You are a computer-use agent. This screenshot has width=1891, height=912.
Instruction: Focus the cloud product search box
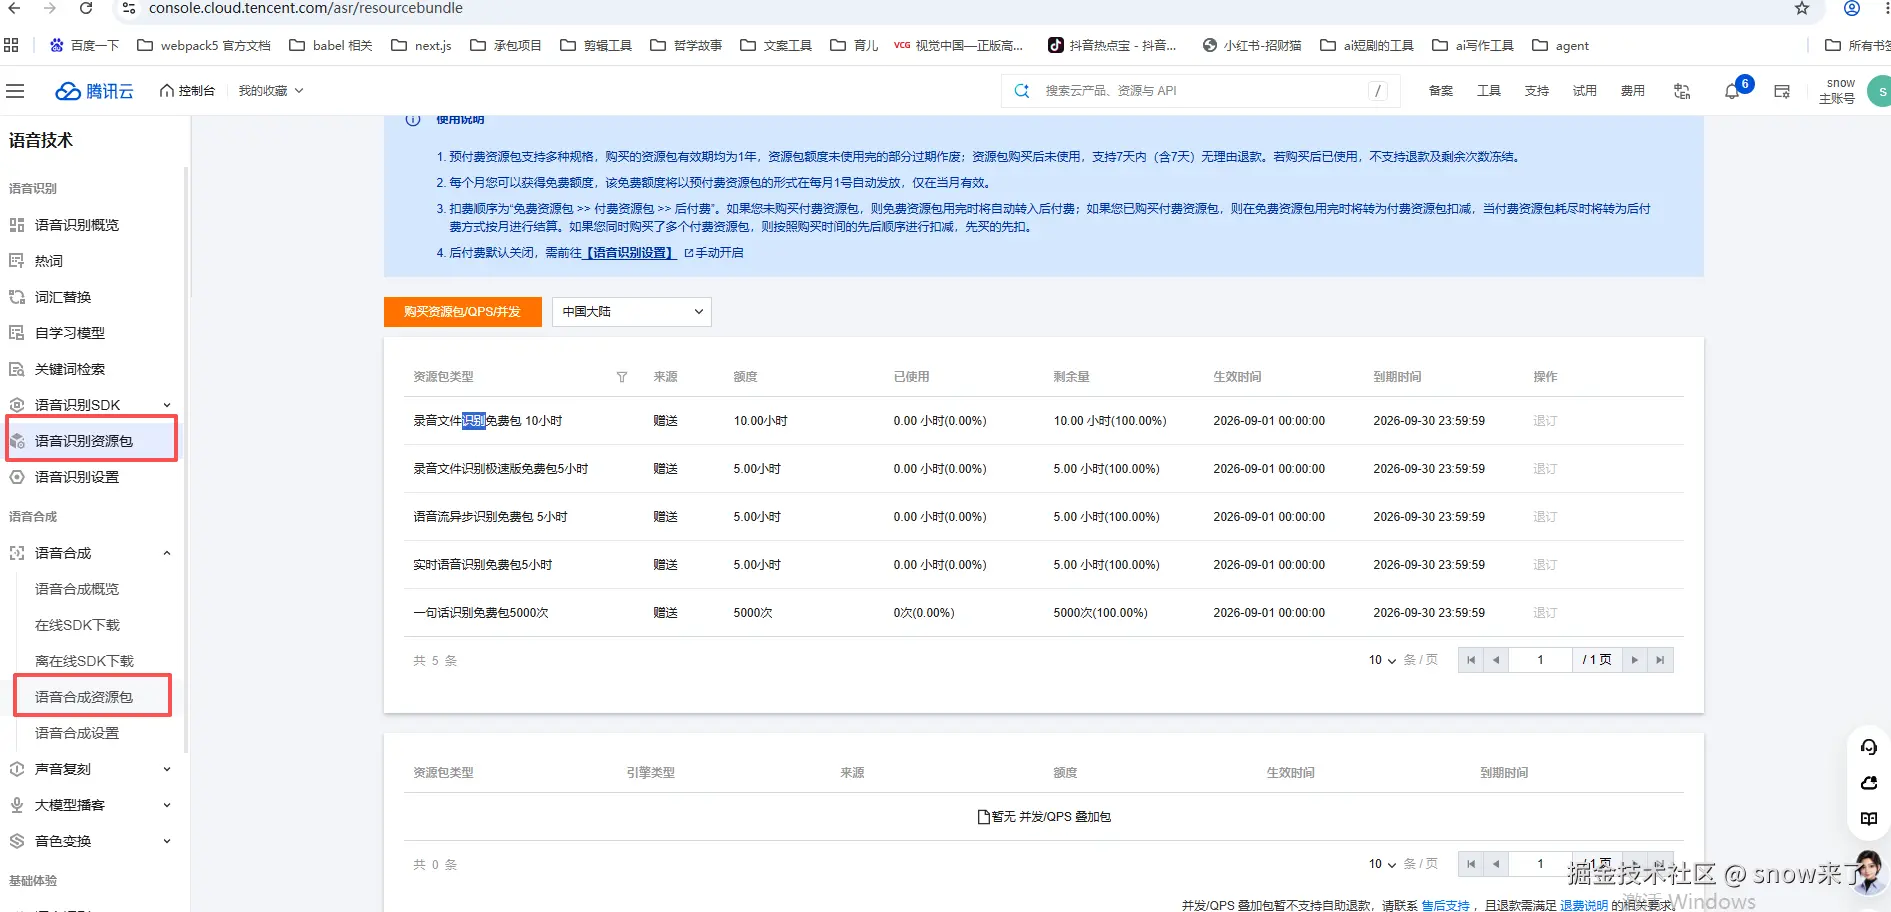click(1200, 91)
